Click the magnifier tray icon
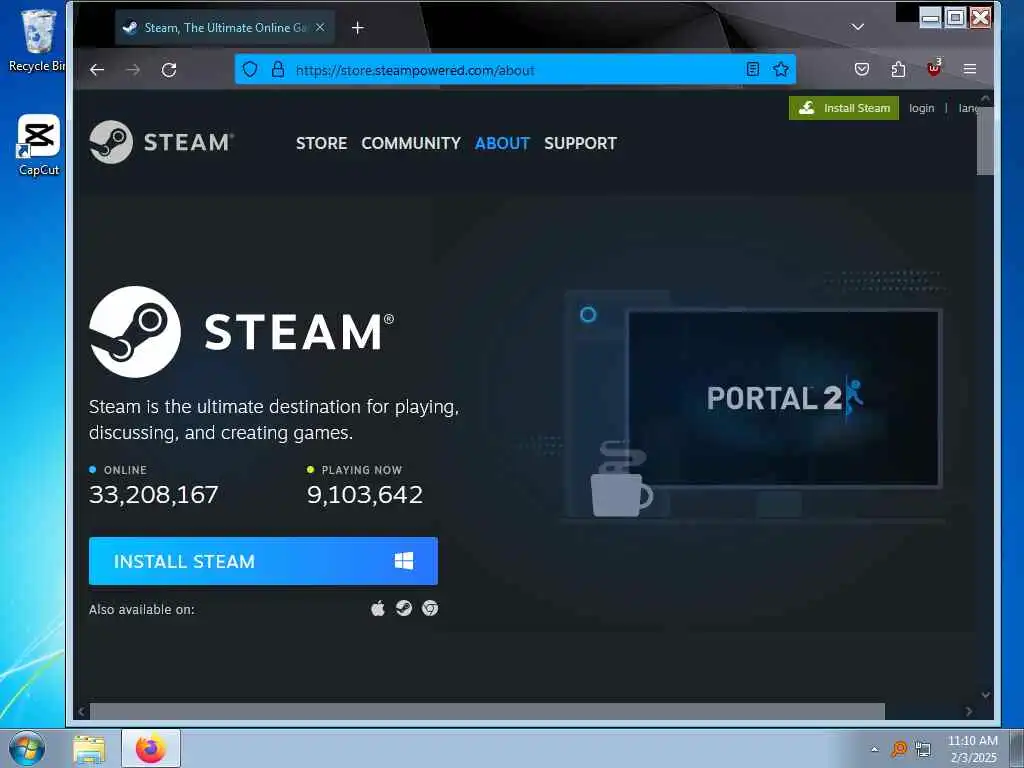1024x768 pixels. [x=899, y=749]
